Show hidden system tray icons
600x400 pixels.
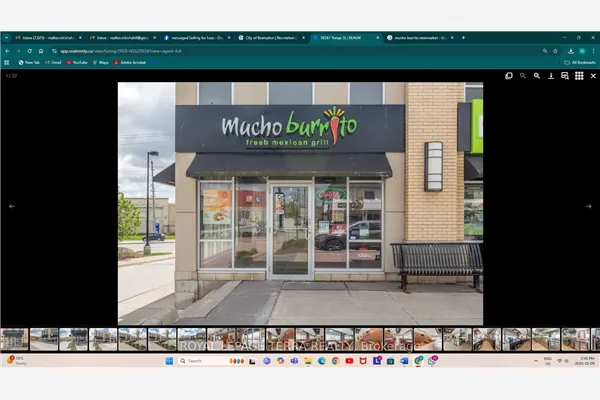click(536, 361)
